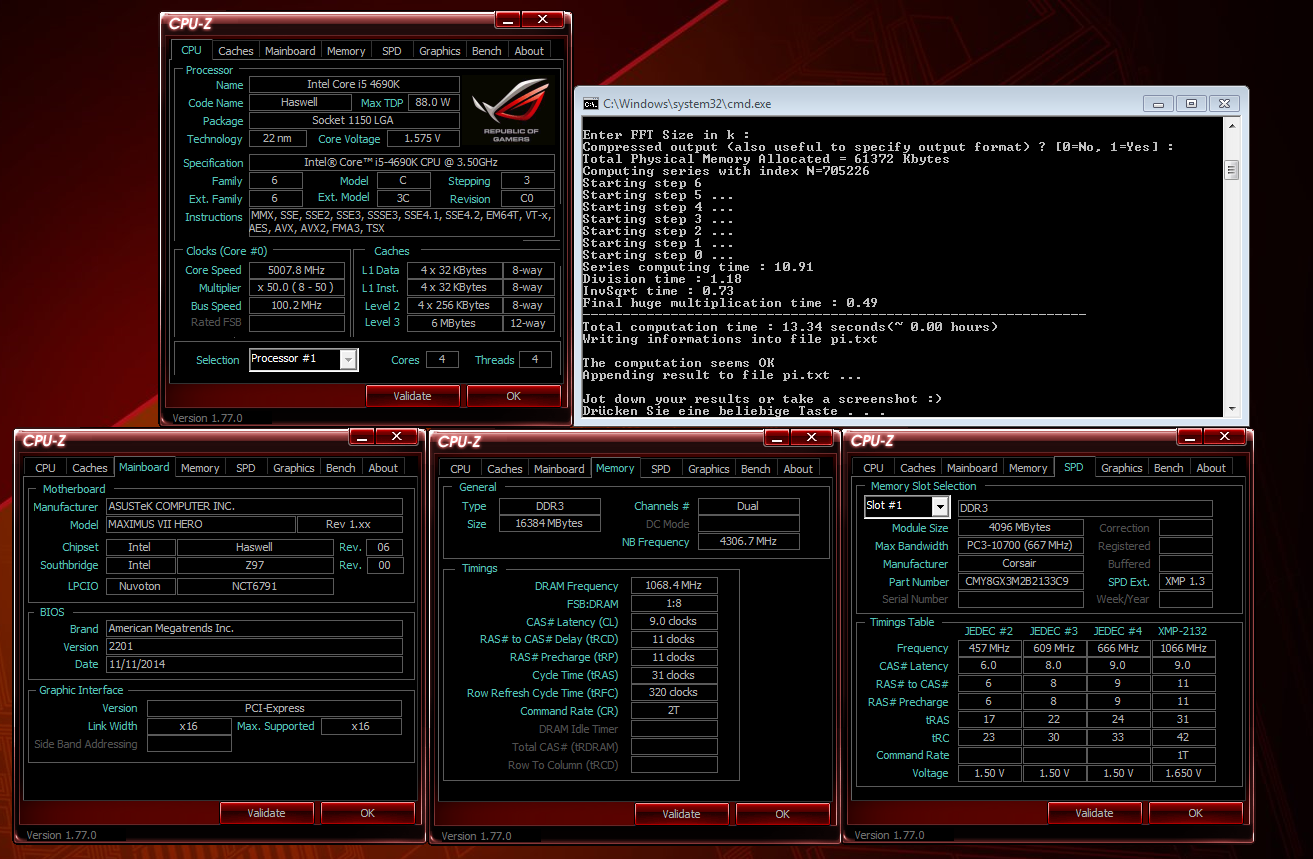Click the Part Number CMY8GX3M2B2133C9
This screenshot has height=859, width=1313.
(1020, 582)
